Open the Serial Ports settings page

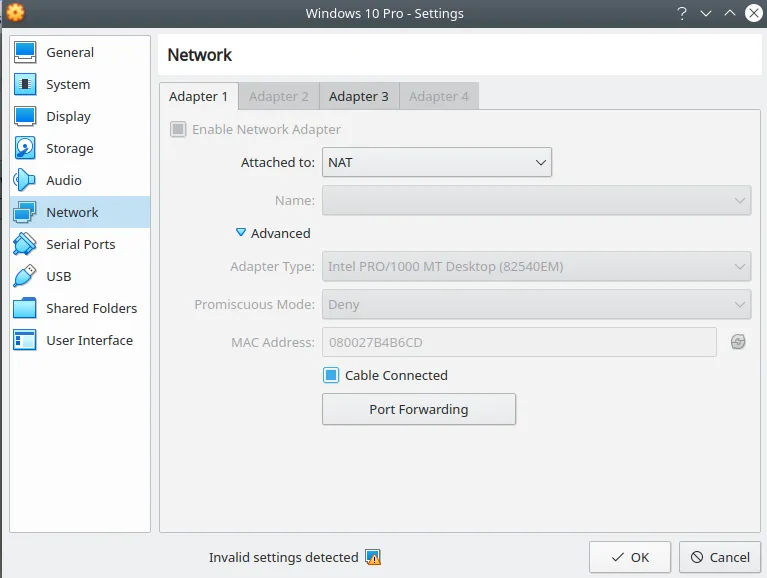point(80,244)
